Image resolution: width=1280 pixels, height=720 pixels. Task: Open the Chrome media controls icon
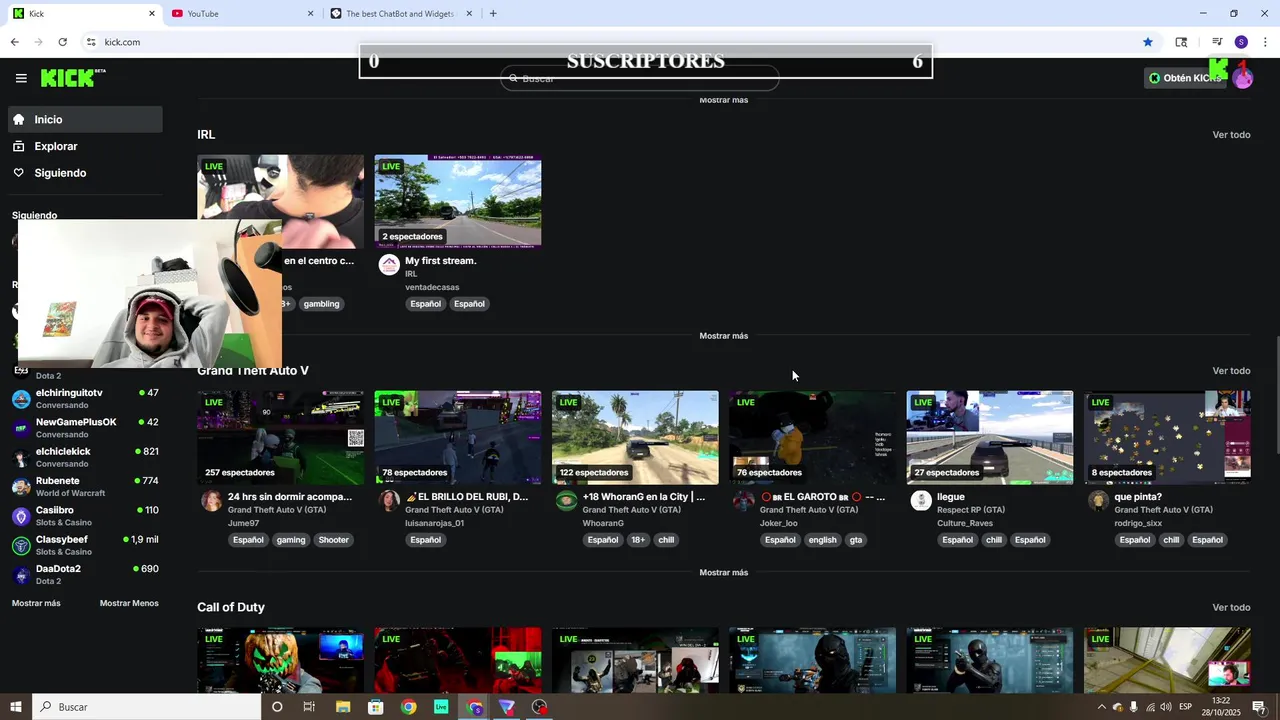1217,42
